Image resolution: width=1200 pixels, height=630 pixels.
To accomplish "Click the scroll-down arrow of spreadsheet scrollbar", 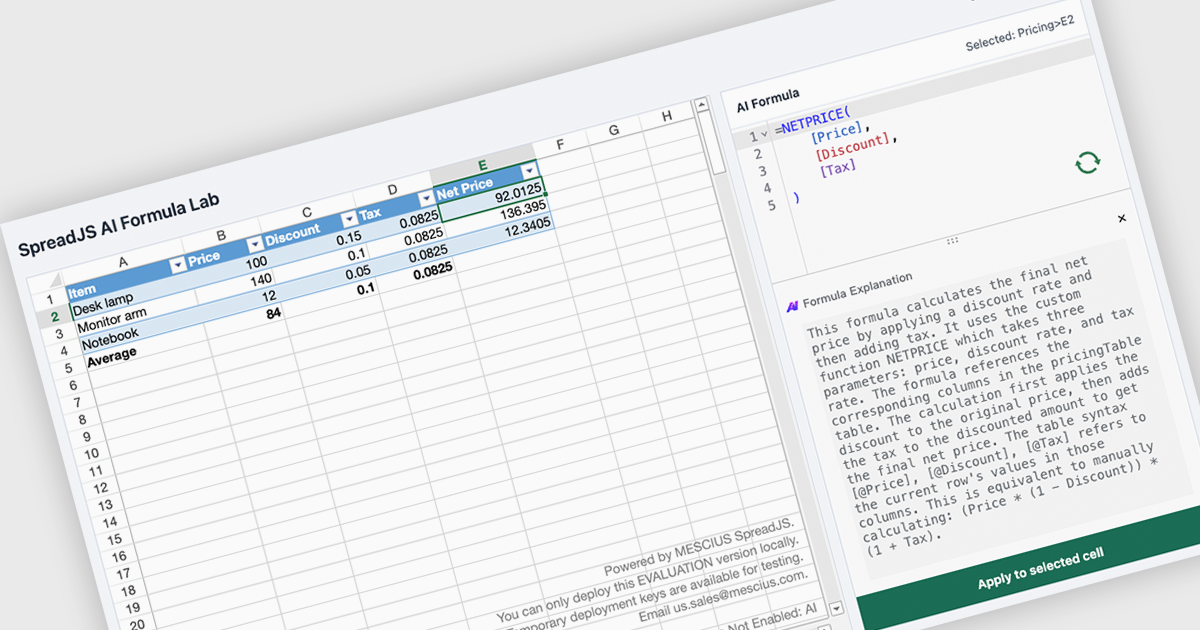I will (x=837, y=607).
